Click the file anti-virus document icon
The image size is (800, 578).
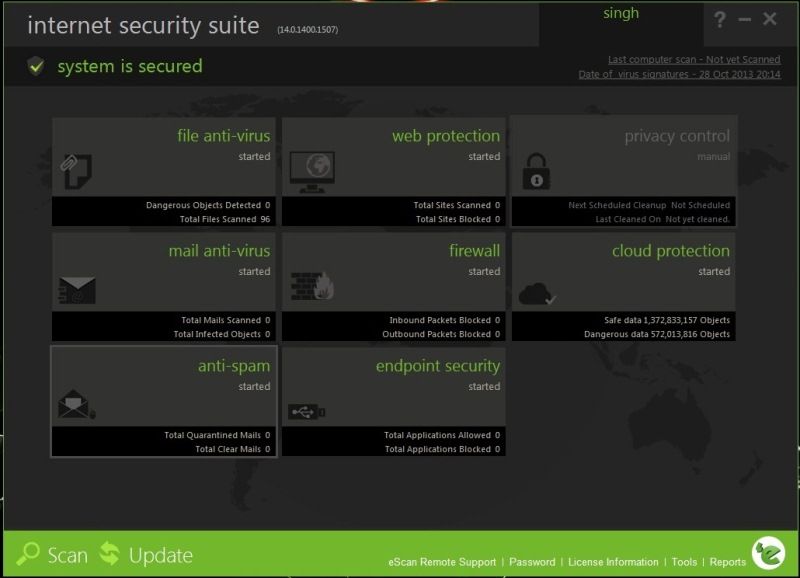(x=77, y=171)
